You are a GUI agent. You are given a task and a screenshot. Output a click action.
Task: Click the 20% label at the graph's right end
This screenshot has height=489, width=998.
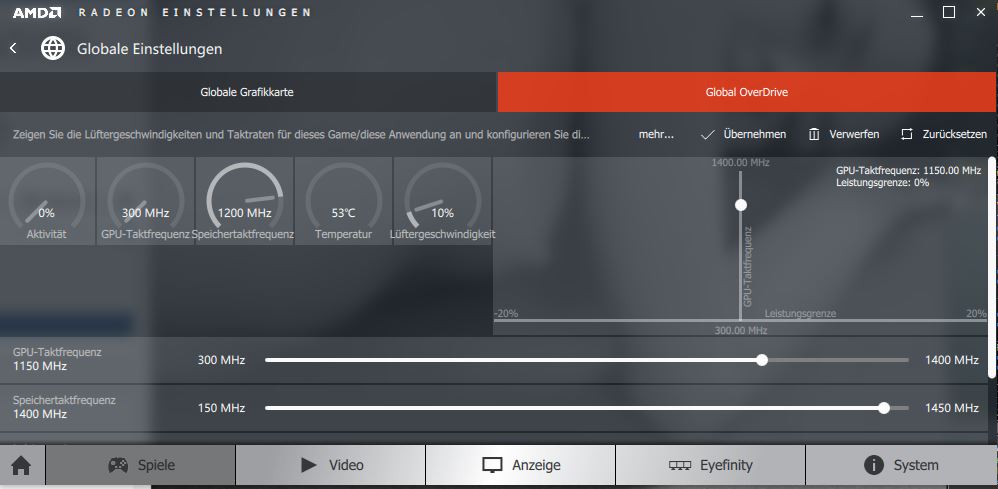point(976,314)
